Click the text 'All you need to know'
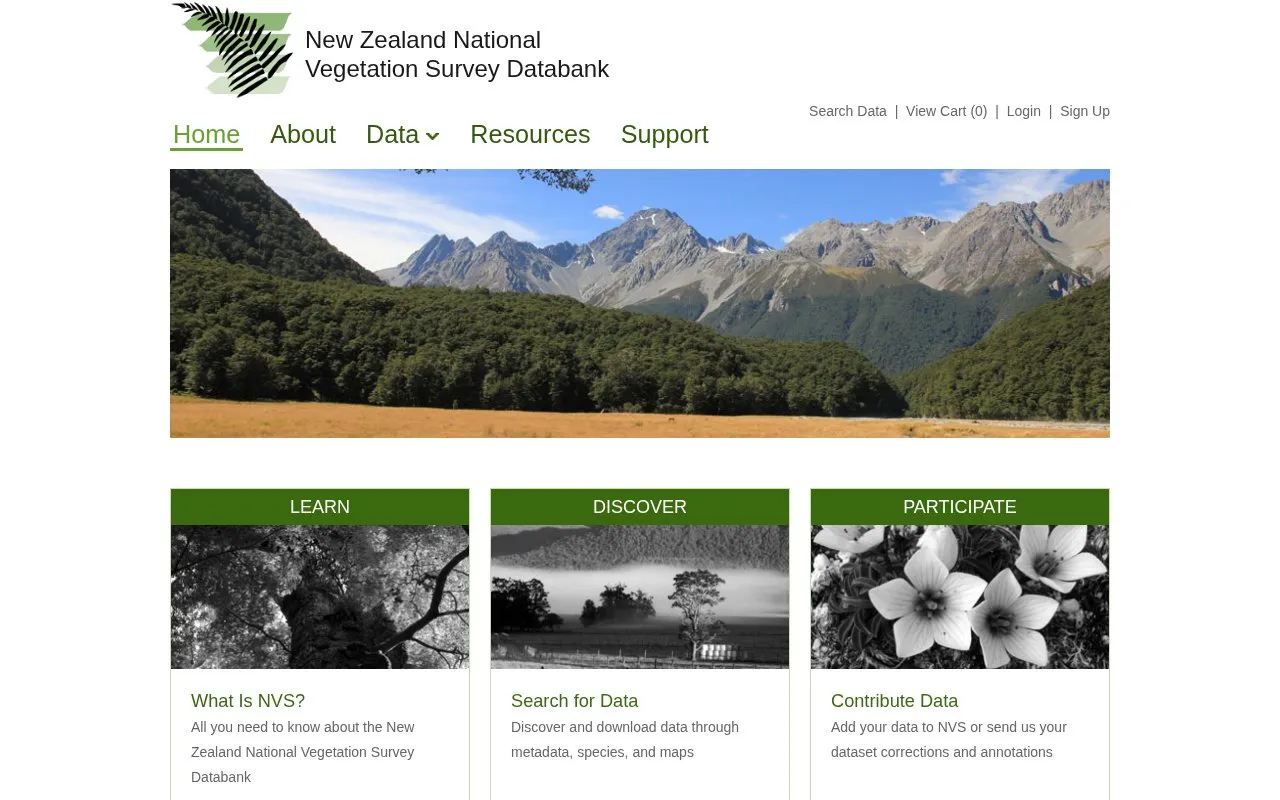1280x800 pixels. [x=256, y=727]
